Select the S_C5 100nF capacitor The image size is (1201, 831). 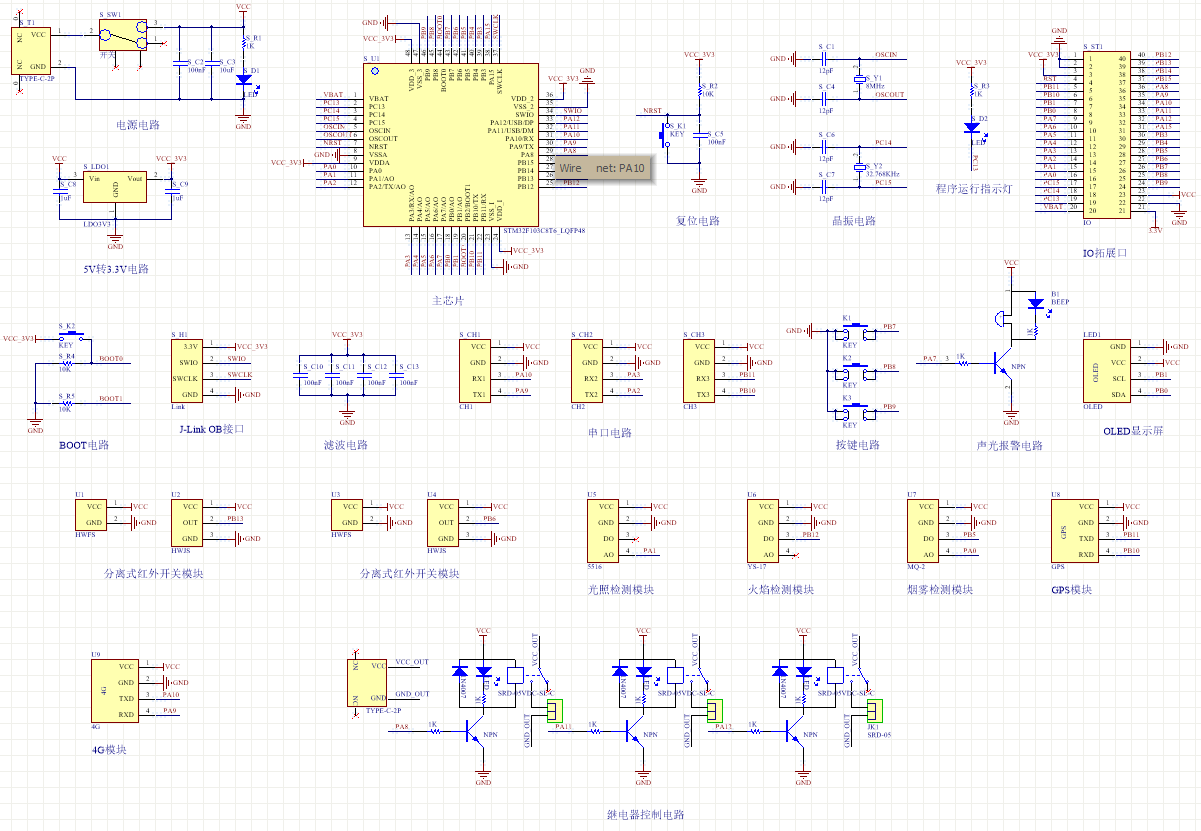point(699,138)
